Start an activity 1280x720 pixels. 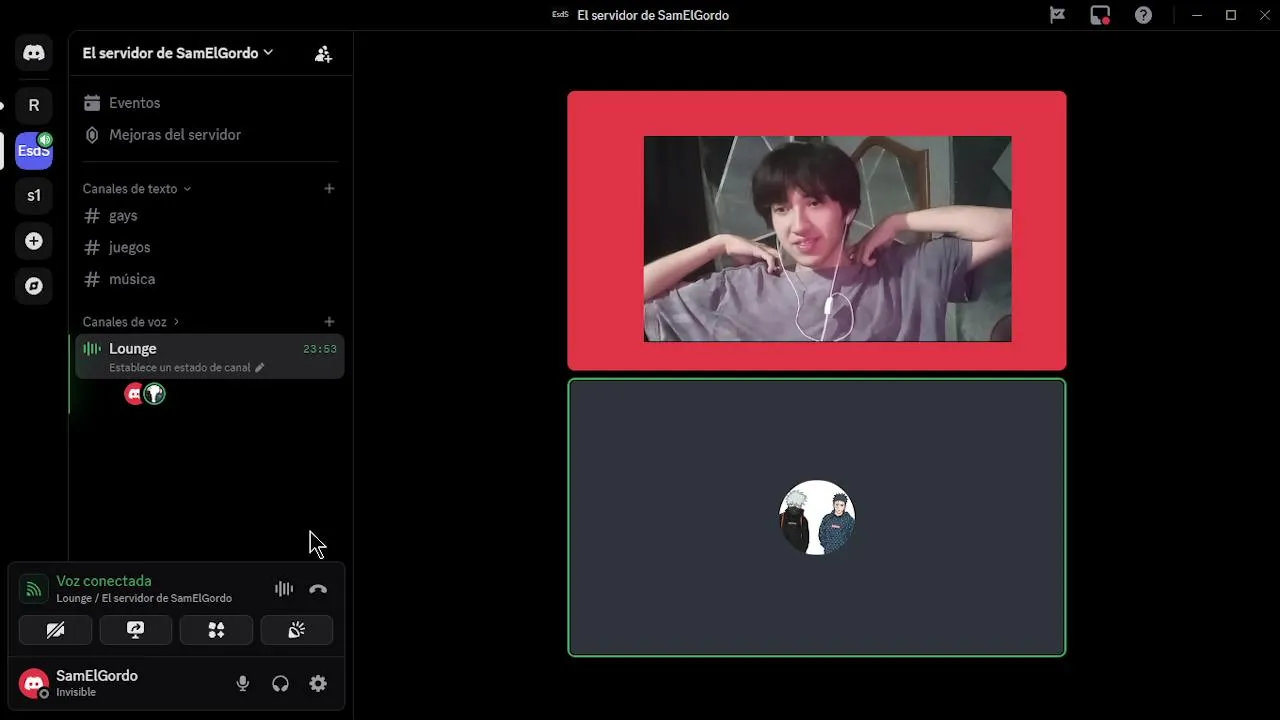(216, 630)
